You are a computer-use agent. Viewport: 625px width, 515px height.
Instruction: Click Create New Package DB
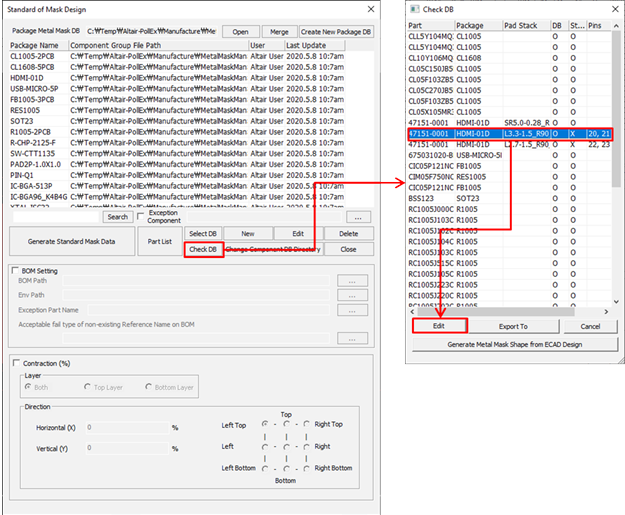coord(337,32)
